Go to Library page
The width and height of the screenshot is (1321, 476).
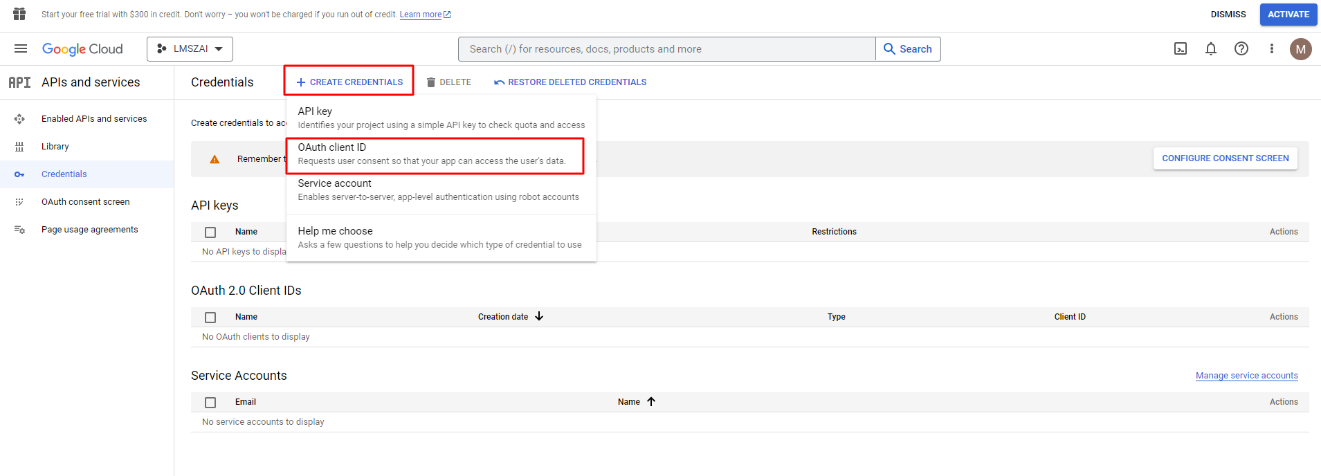tap(55, 147)
